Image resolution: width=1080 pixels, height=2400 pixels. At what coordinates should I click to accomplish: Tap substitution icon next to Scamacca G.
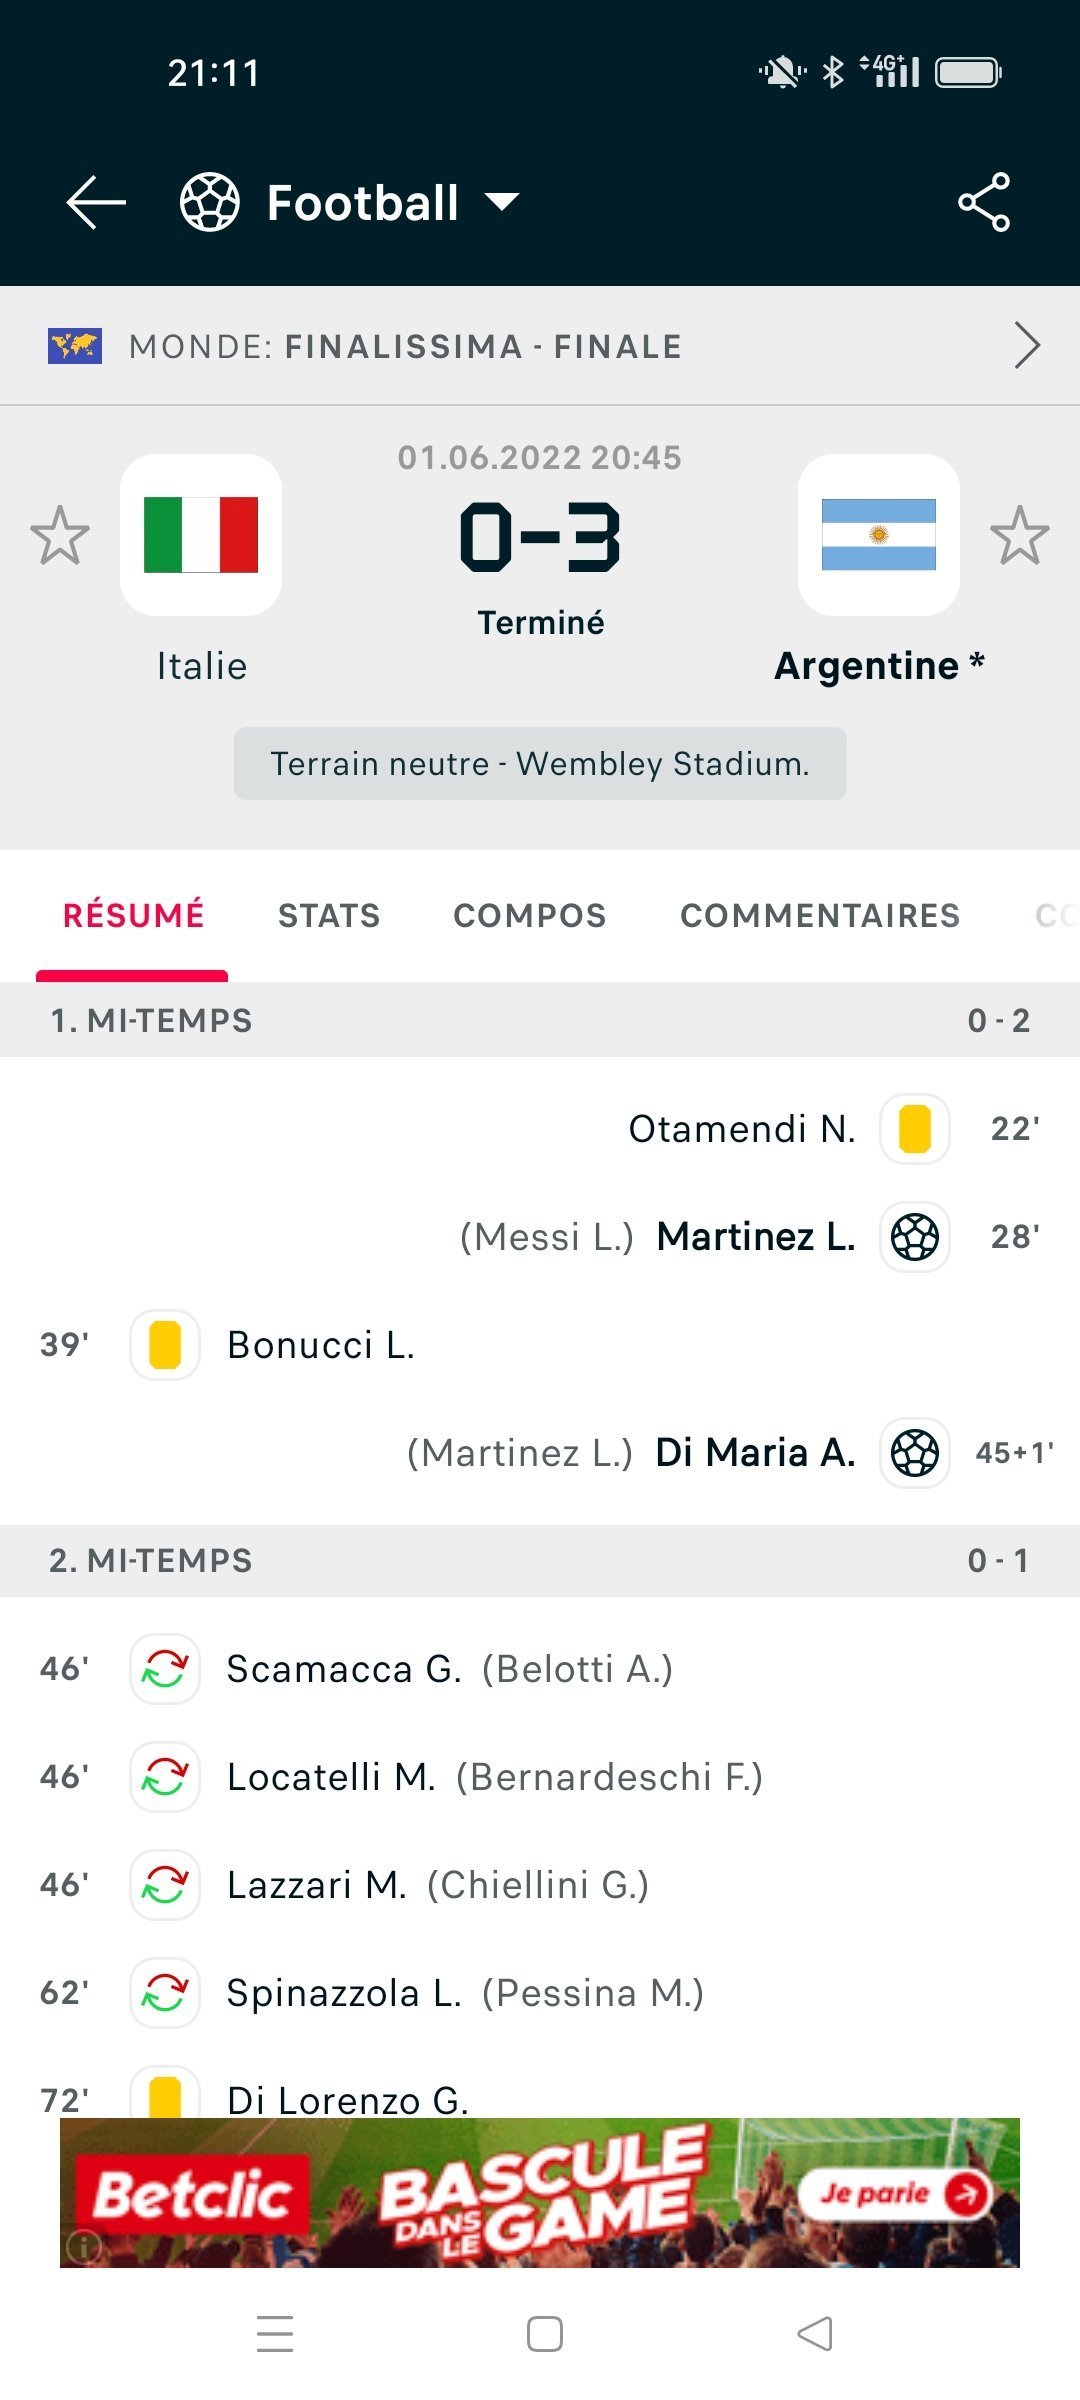165,1669
